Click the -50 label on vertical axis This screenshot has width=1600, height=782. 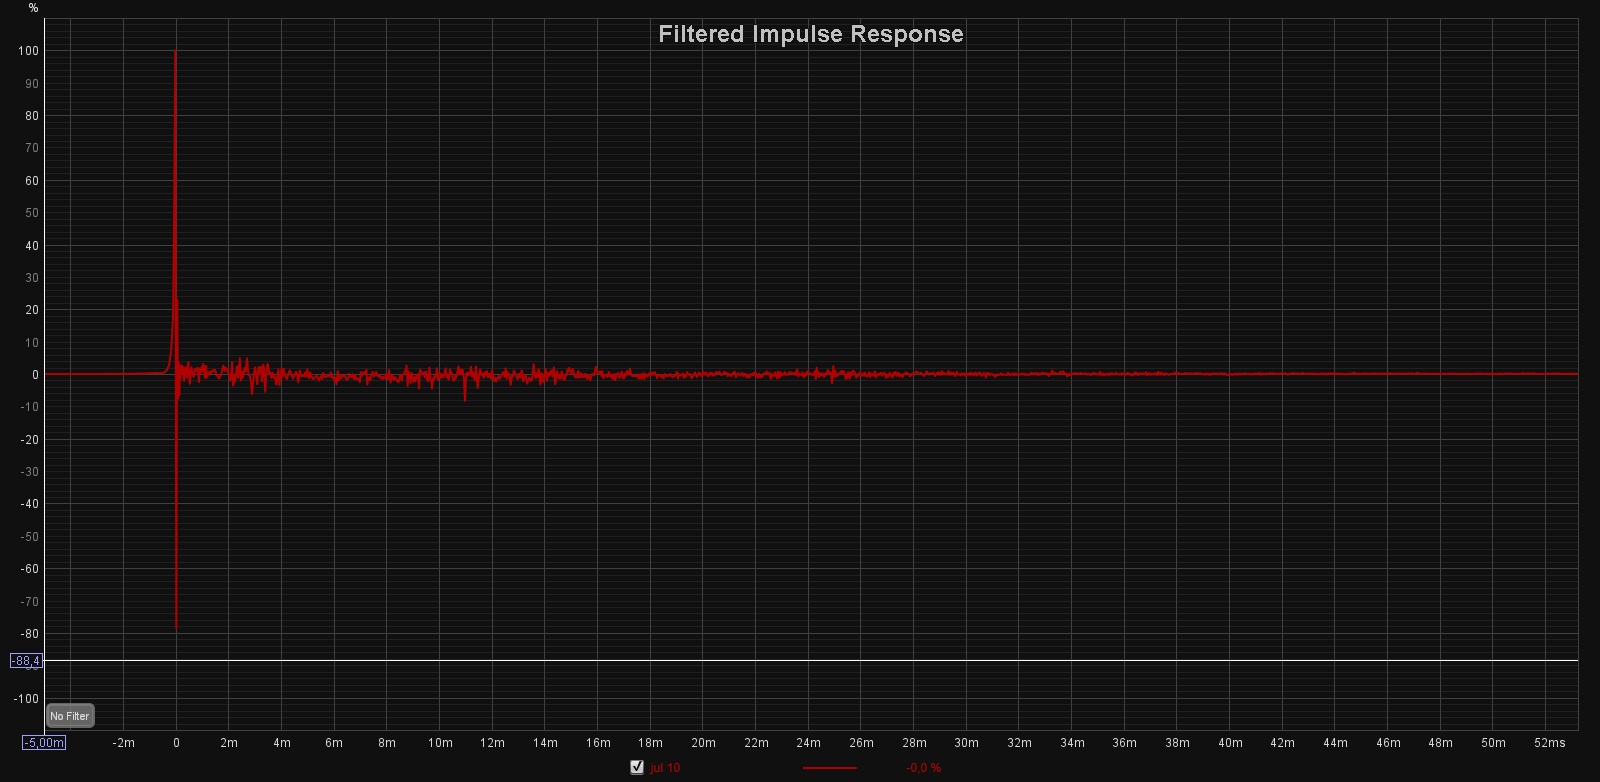pyautogui.click(x=30, y=537)
